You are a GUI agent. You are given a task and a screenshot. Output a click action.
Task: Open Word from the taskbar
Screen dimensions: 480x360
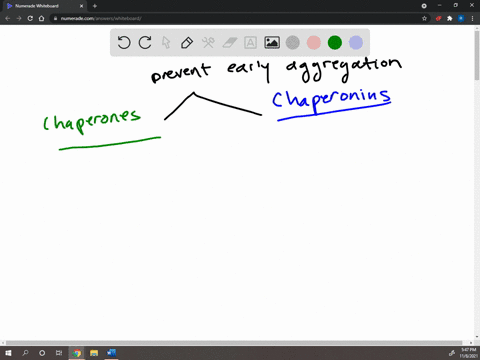111,353
